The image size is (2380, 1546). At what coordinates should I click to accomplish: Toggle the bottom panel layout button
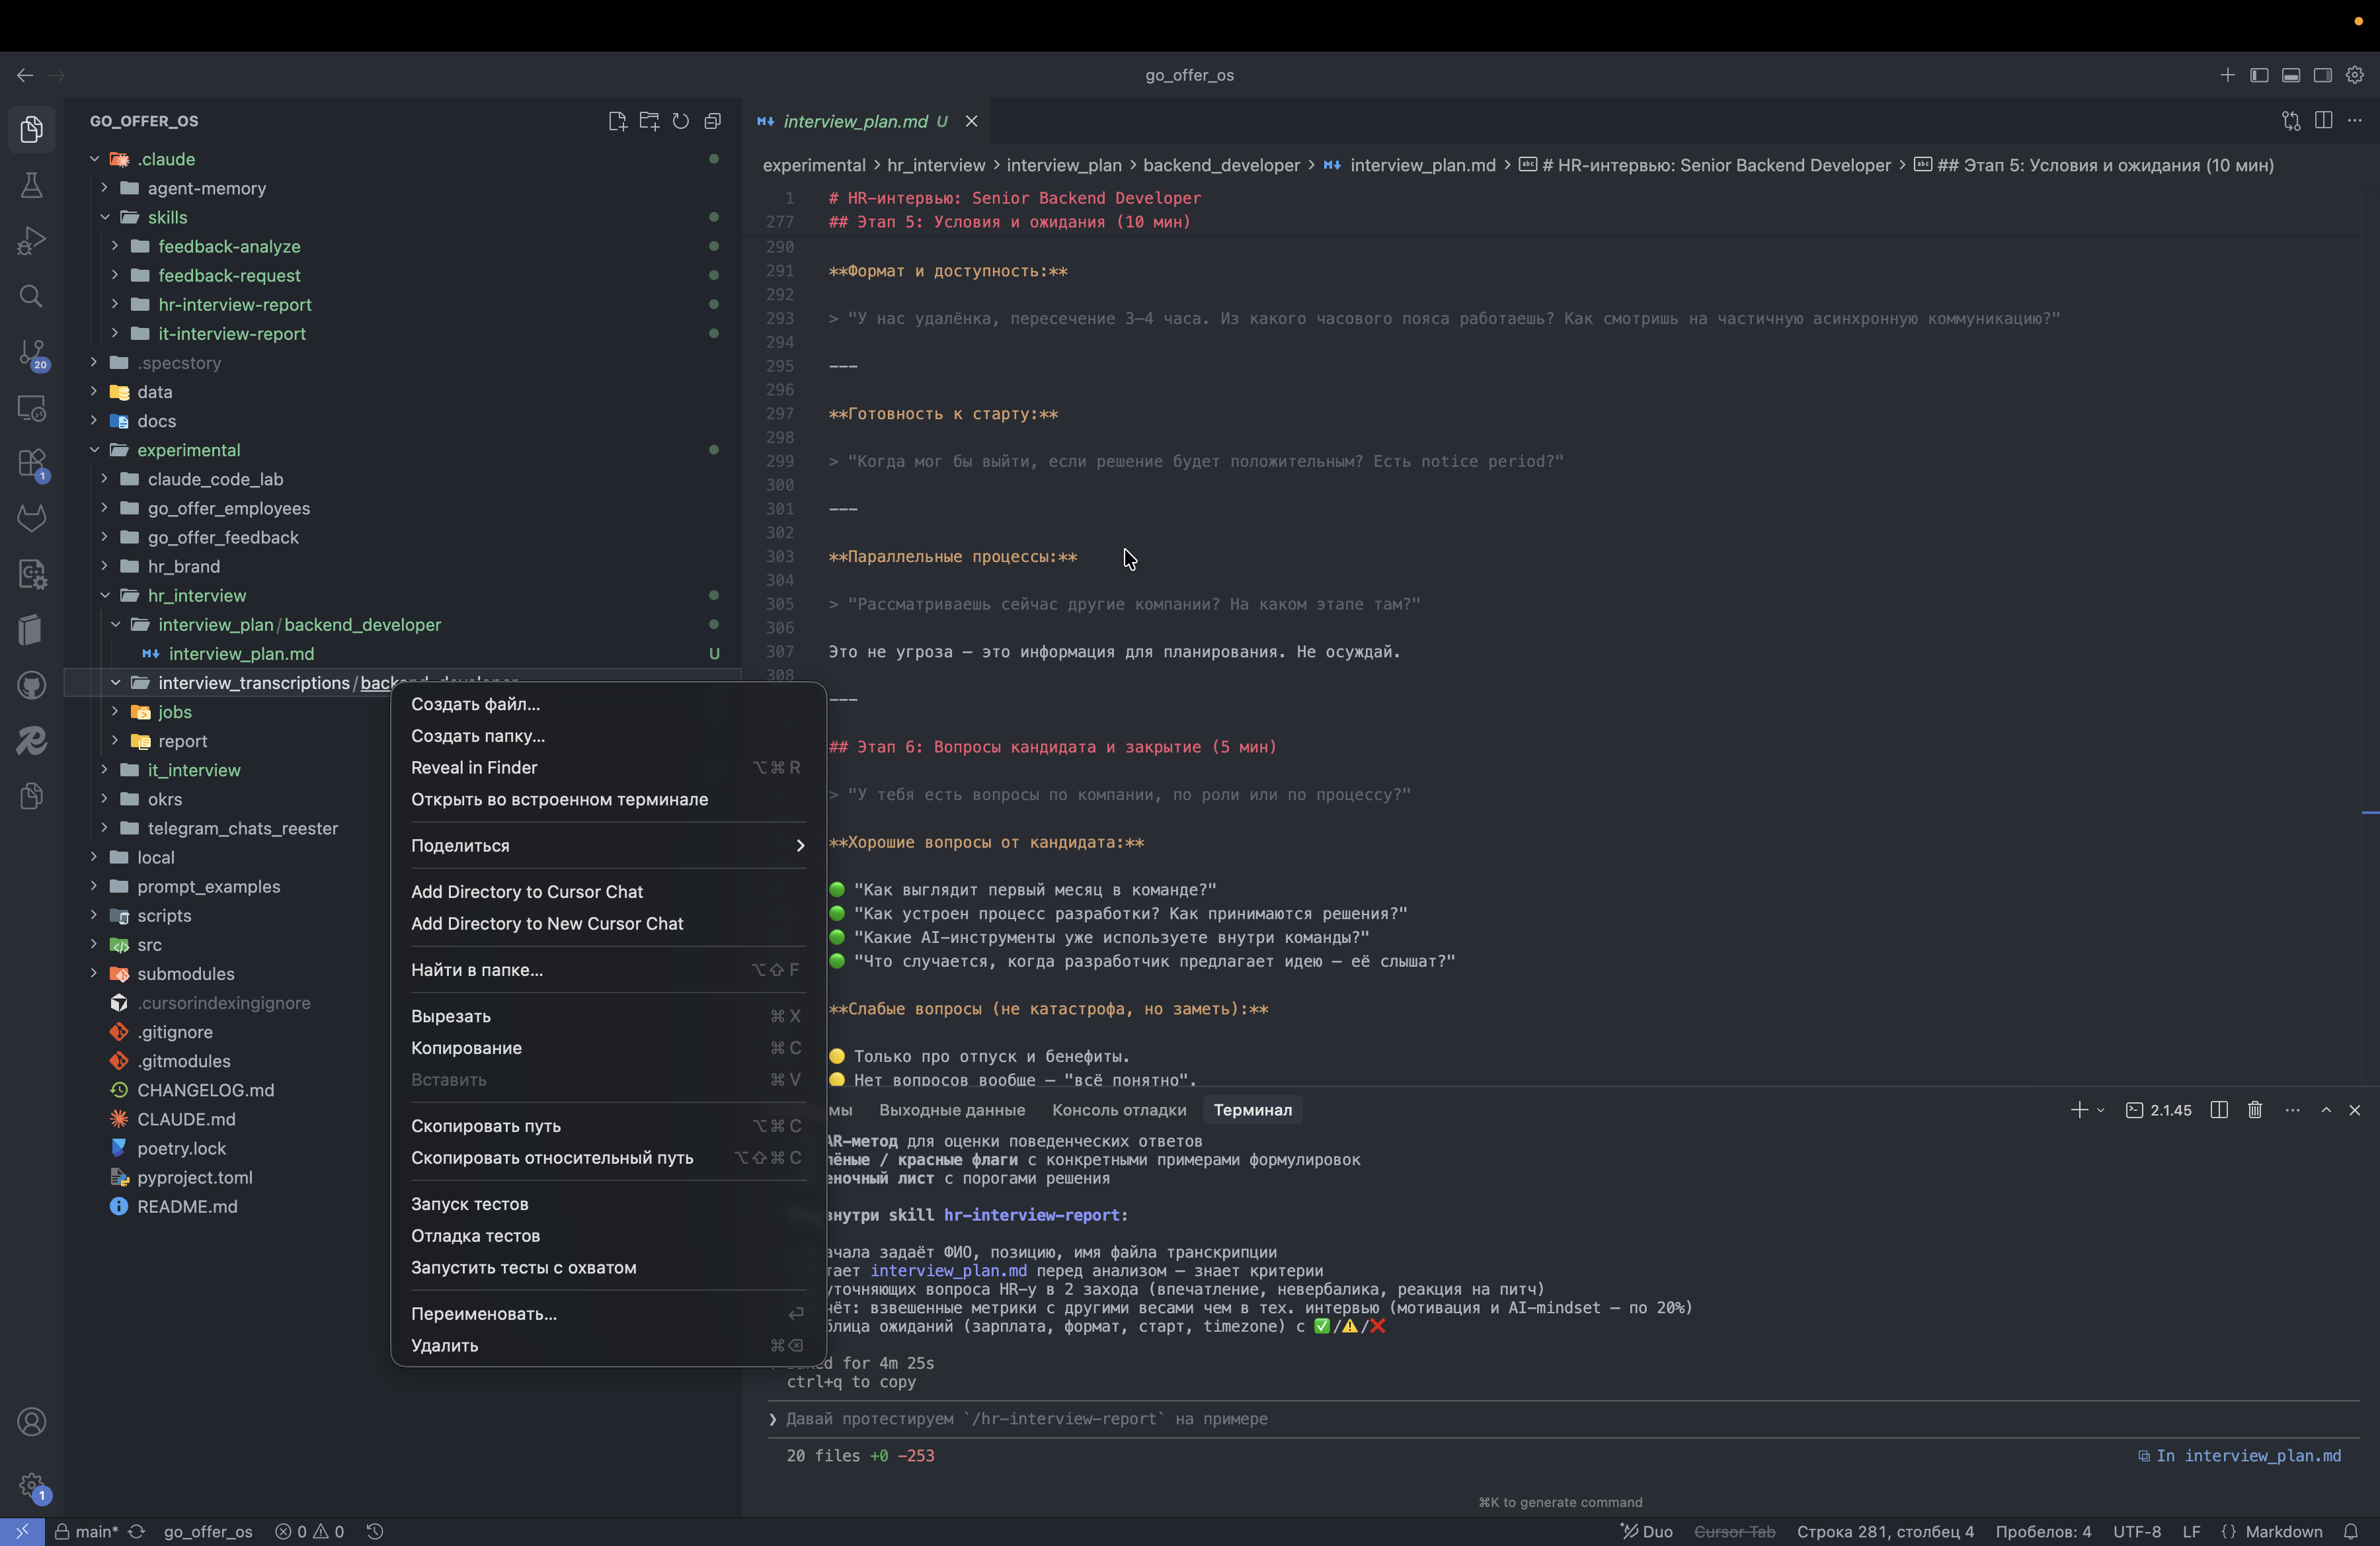[x=2291, y=75]
